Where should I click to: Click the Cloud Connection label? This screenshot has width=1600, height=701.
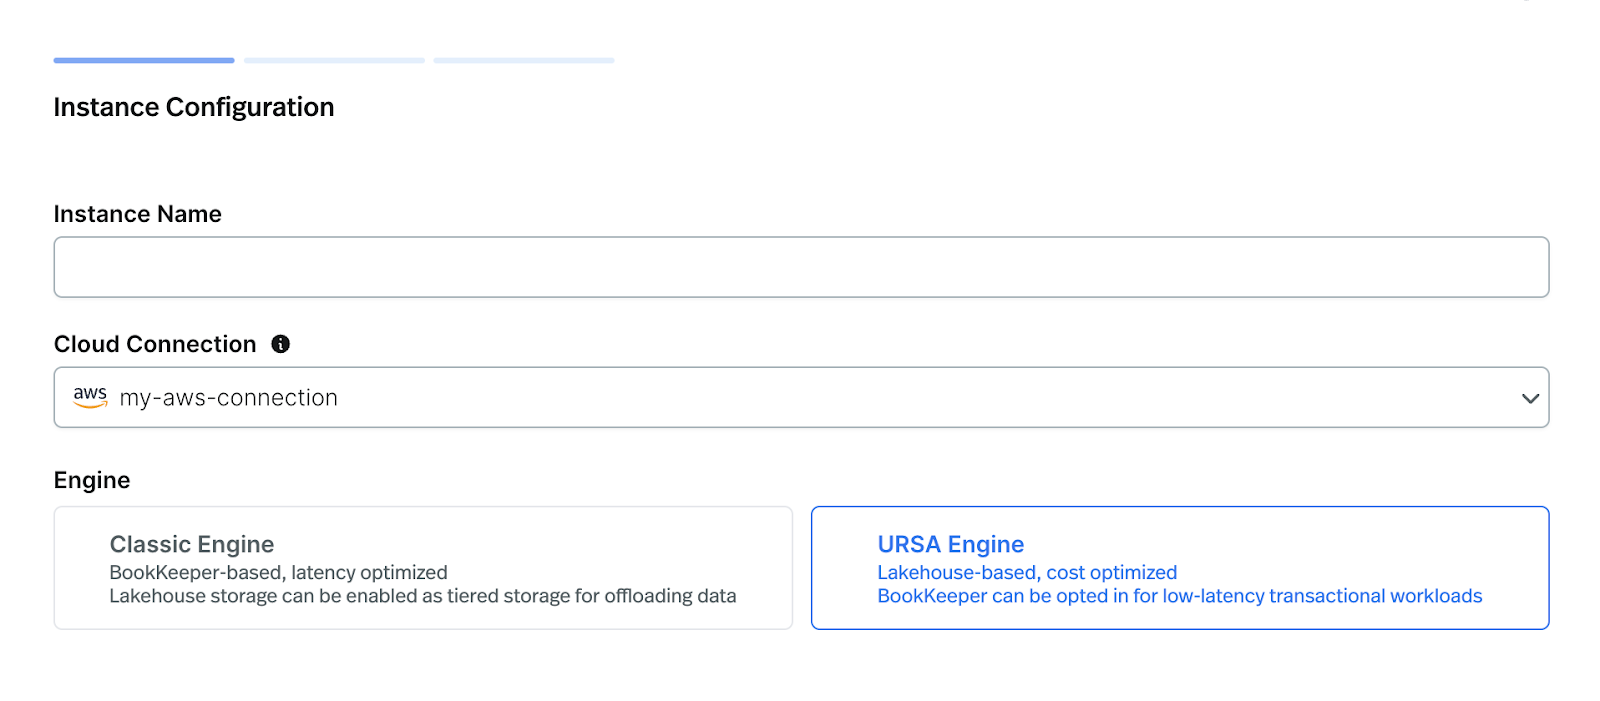pyautogui.click(x=155, y=344)
